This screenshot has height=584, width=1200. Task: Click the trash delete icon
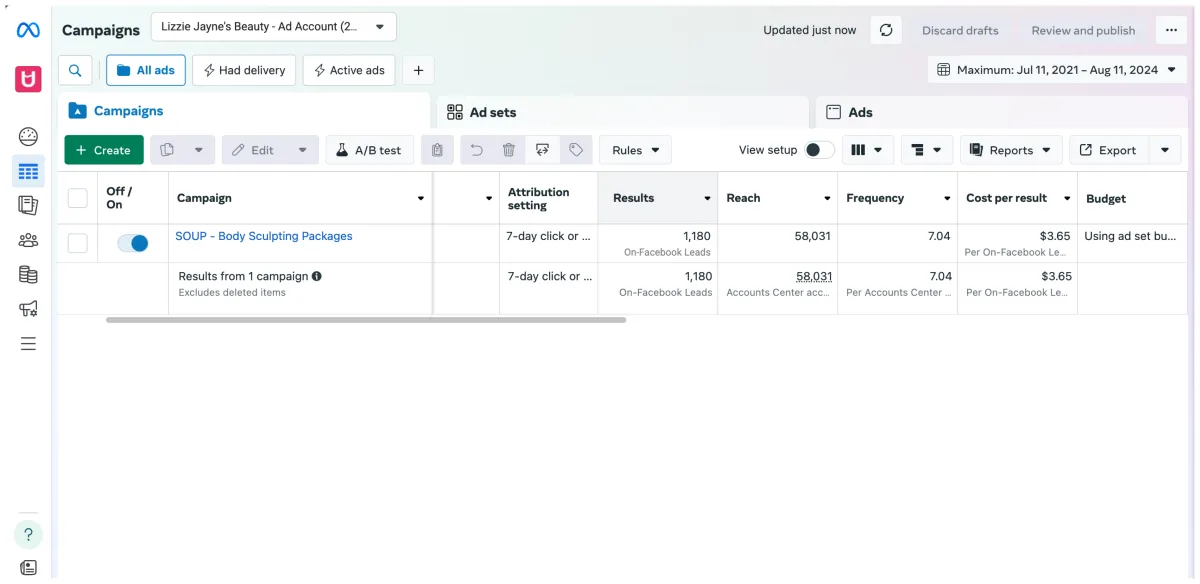509,150
